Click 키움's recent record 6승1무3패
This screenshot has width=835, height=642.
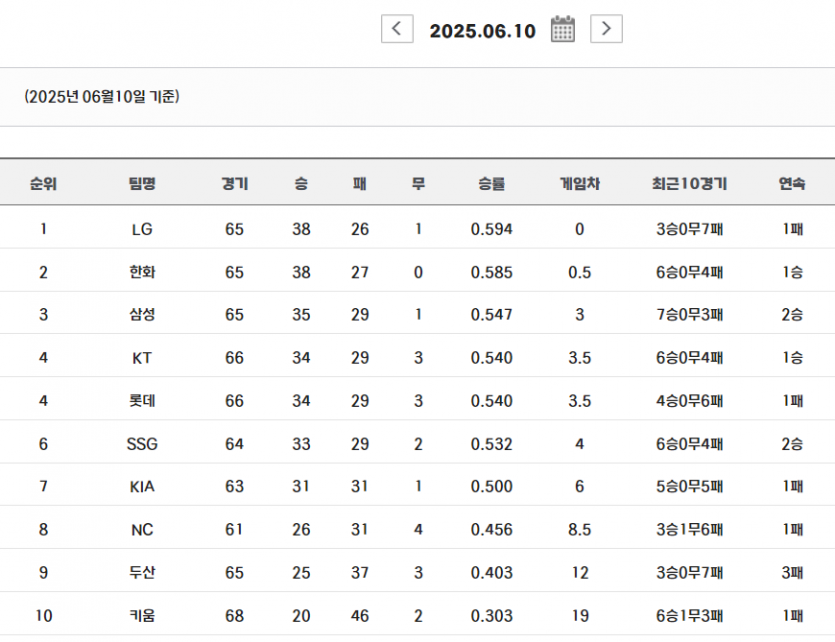click(690, 616)
